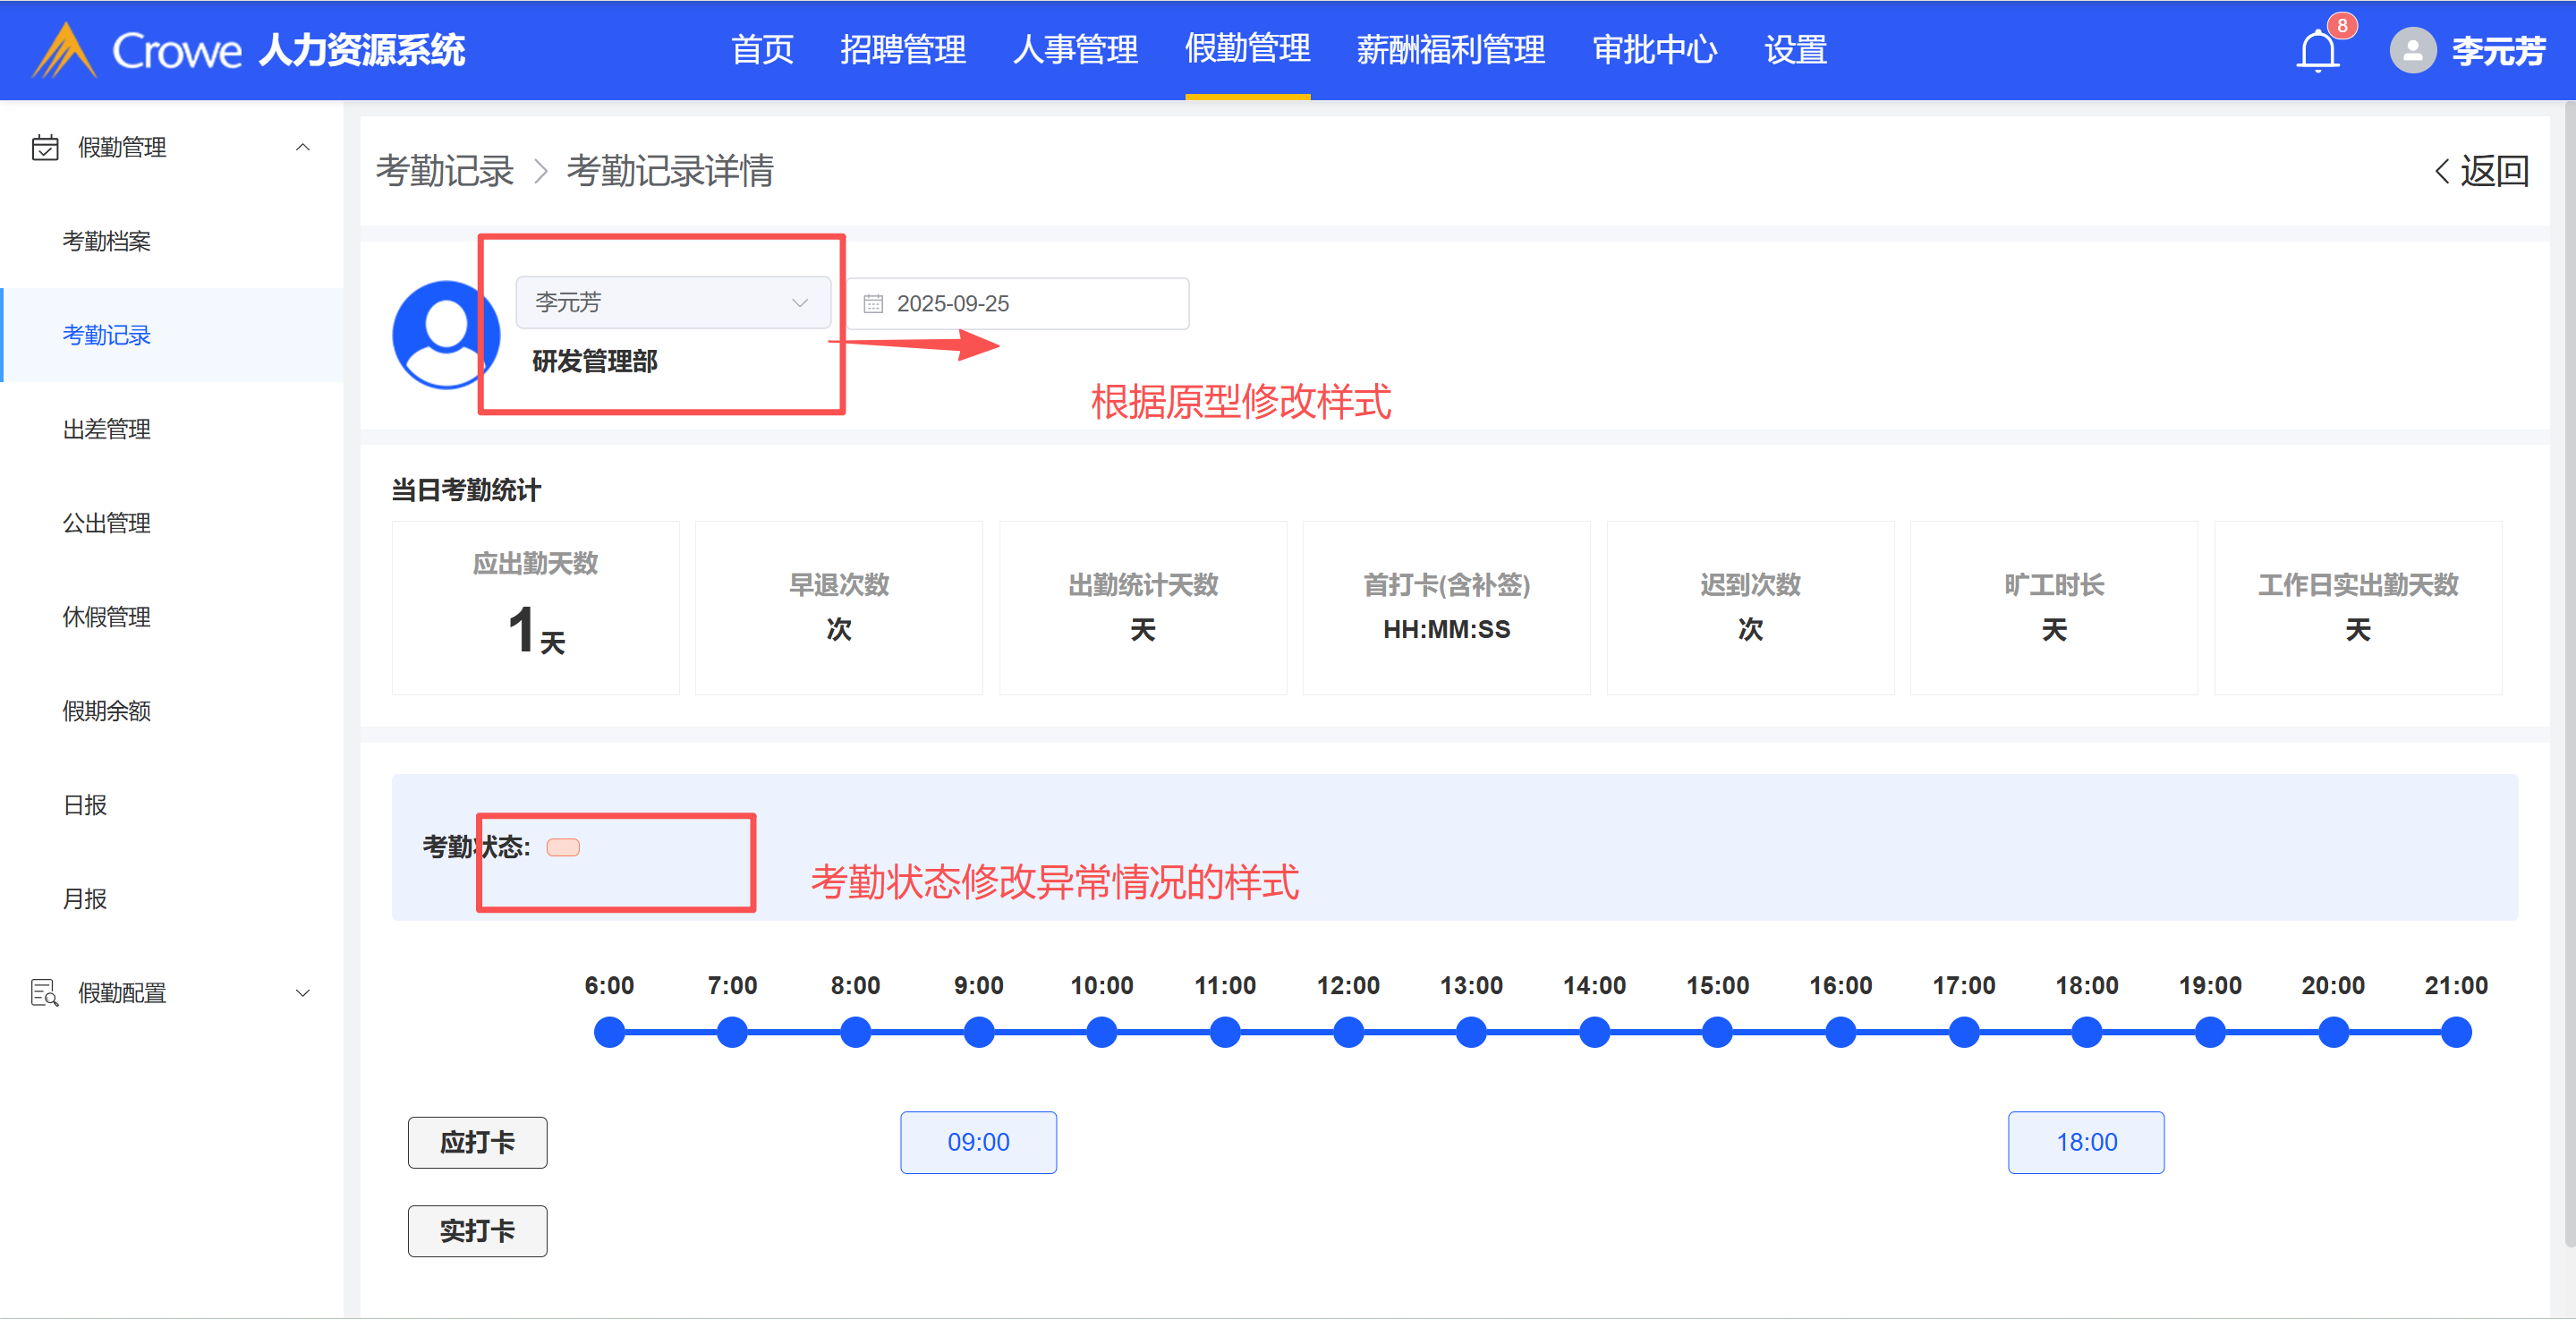This screenshot has height=1319, width=2576.
Task: Click the pink attendance status swatch
Action: 563,847
